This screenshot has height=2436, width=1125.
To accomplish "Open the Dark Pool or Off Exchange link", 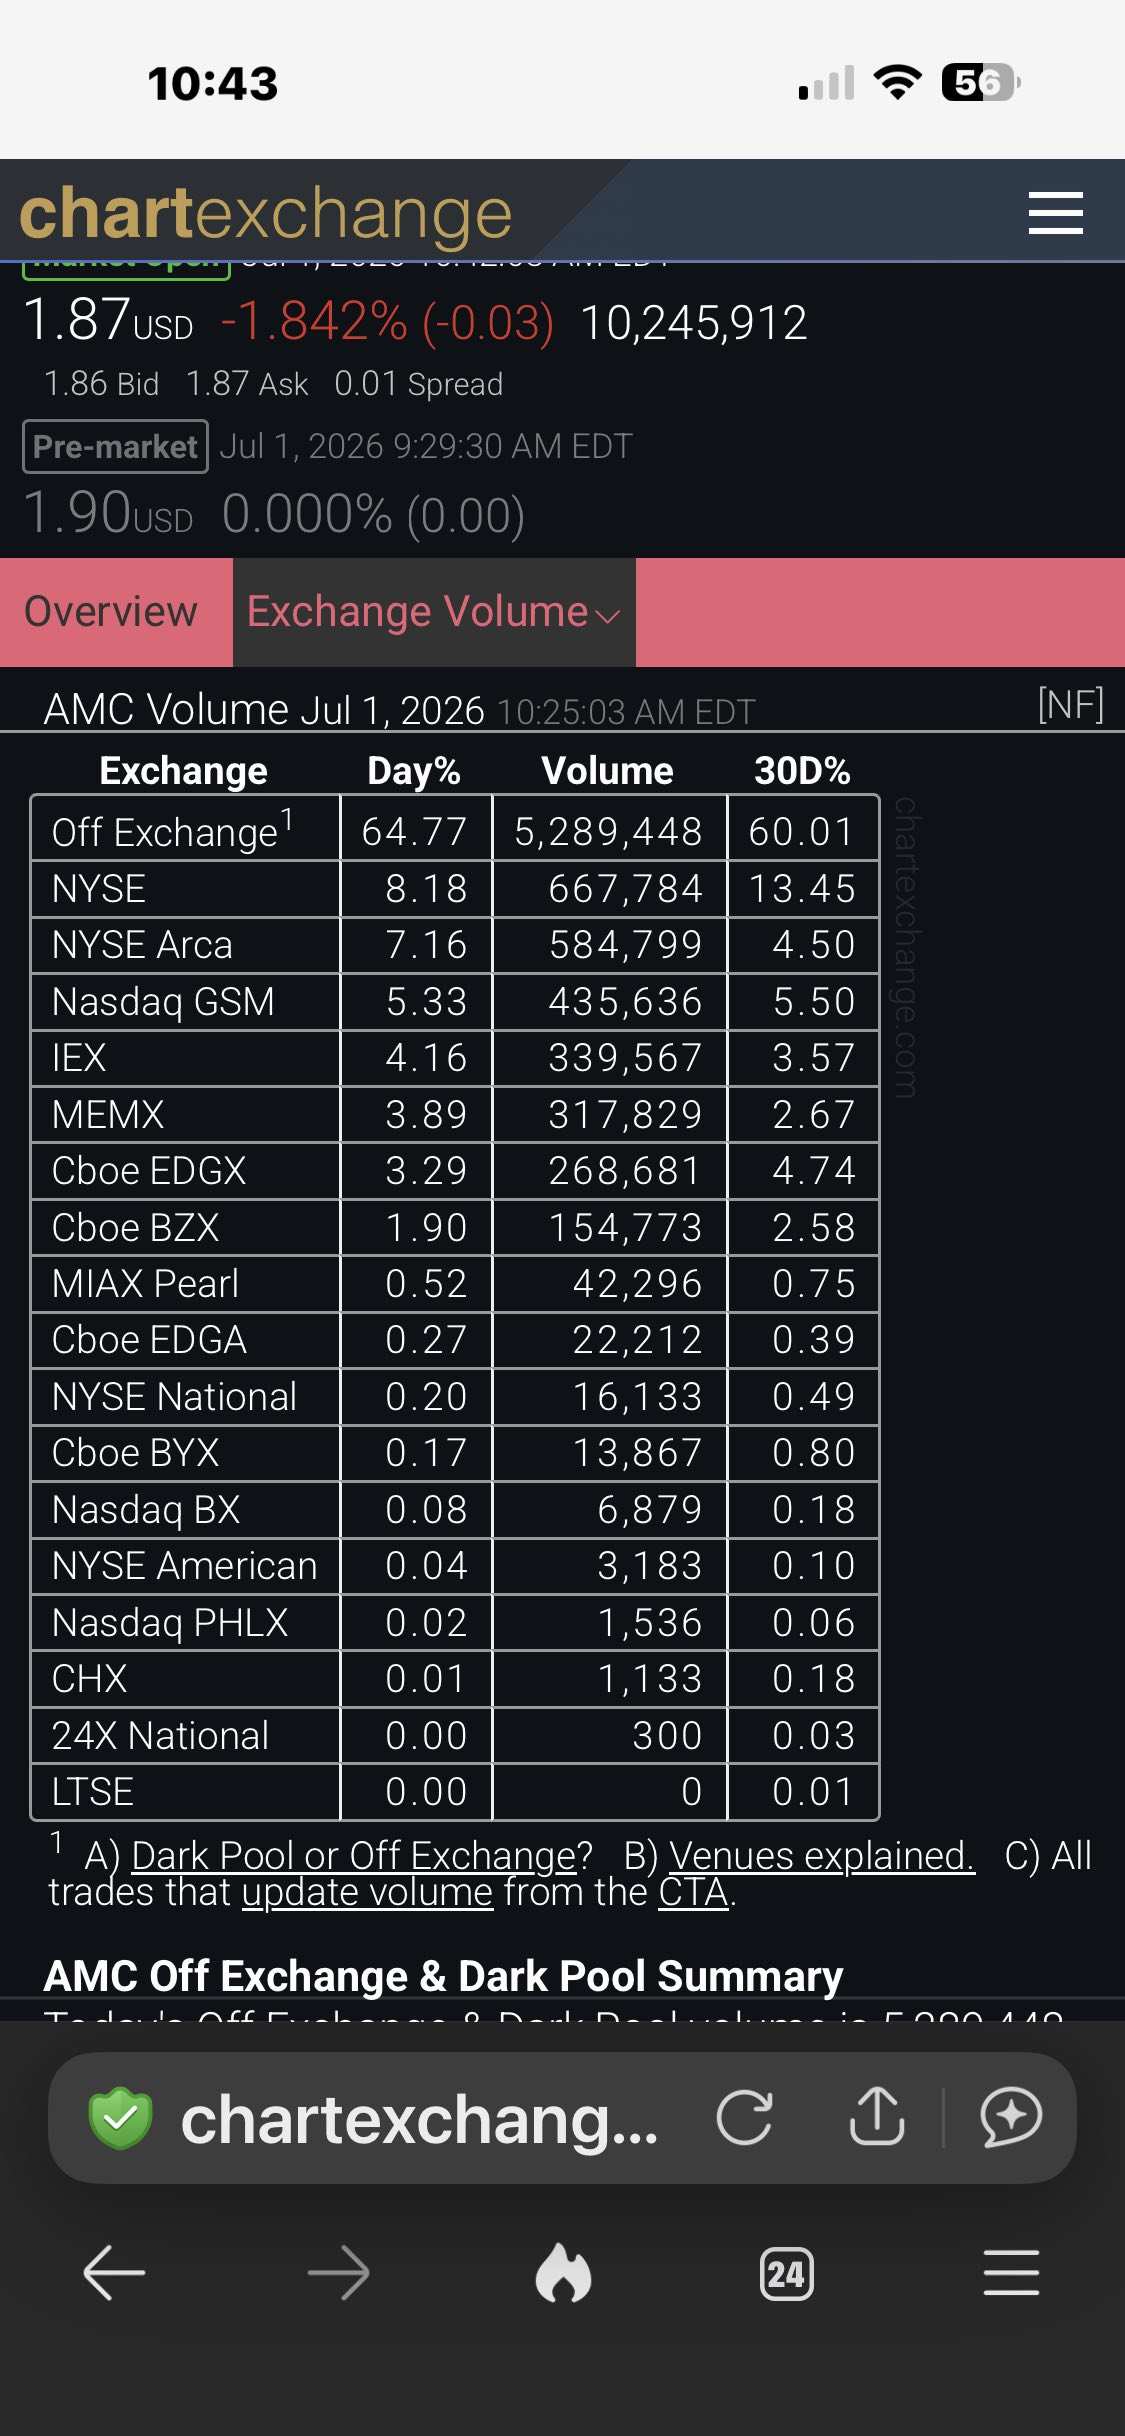I will pos(362,1856).
